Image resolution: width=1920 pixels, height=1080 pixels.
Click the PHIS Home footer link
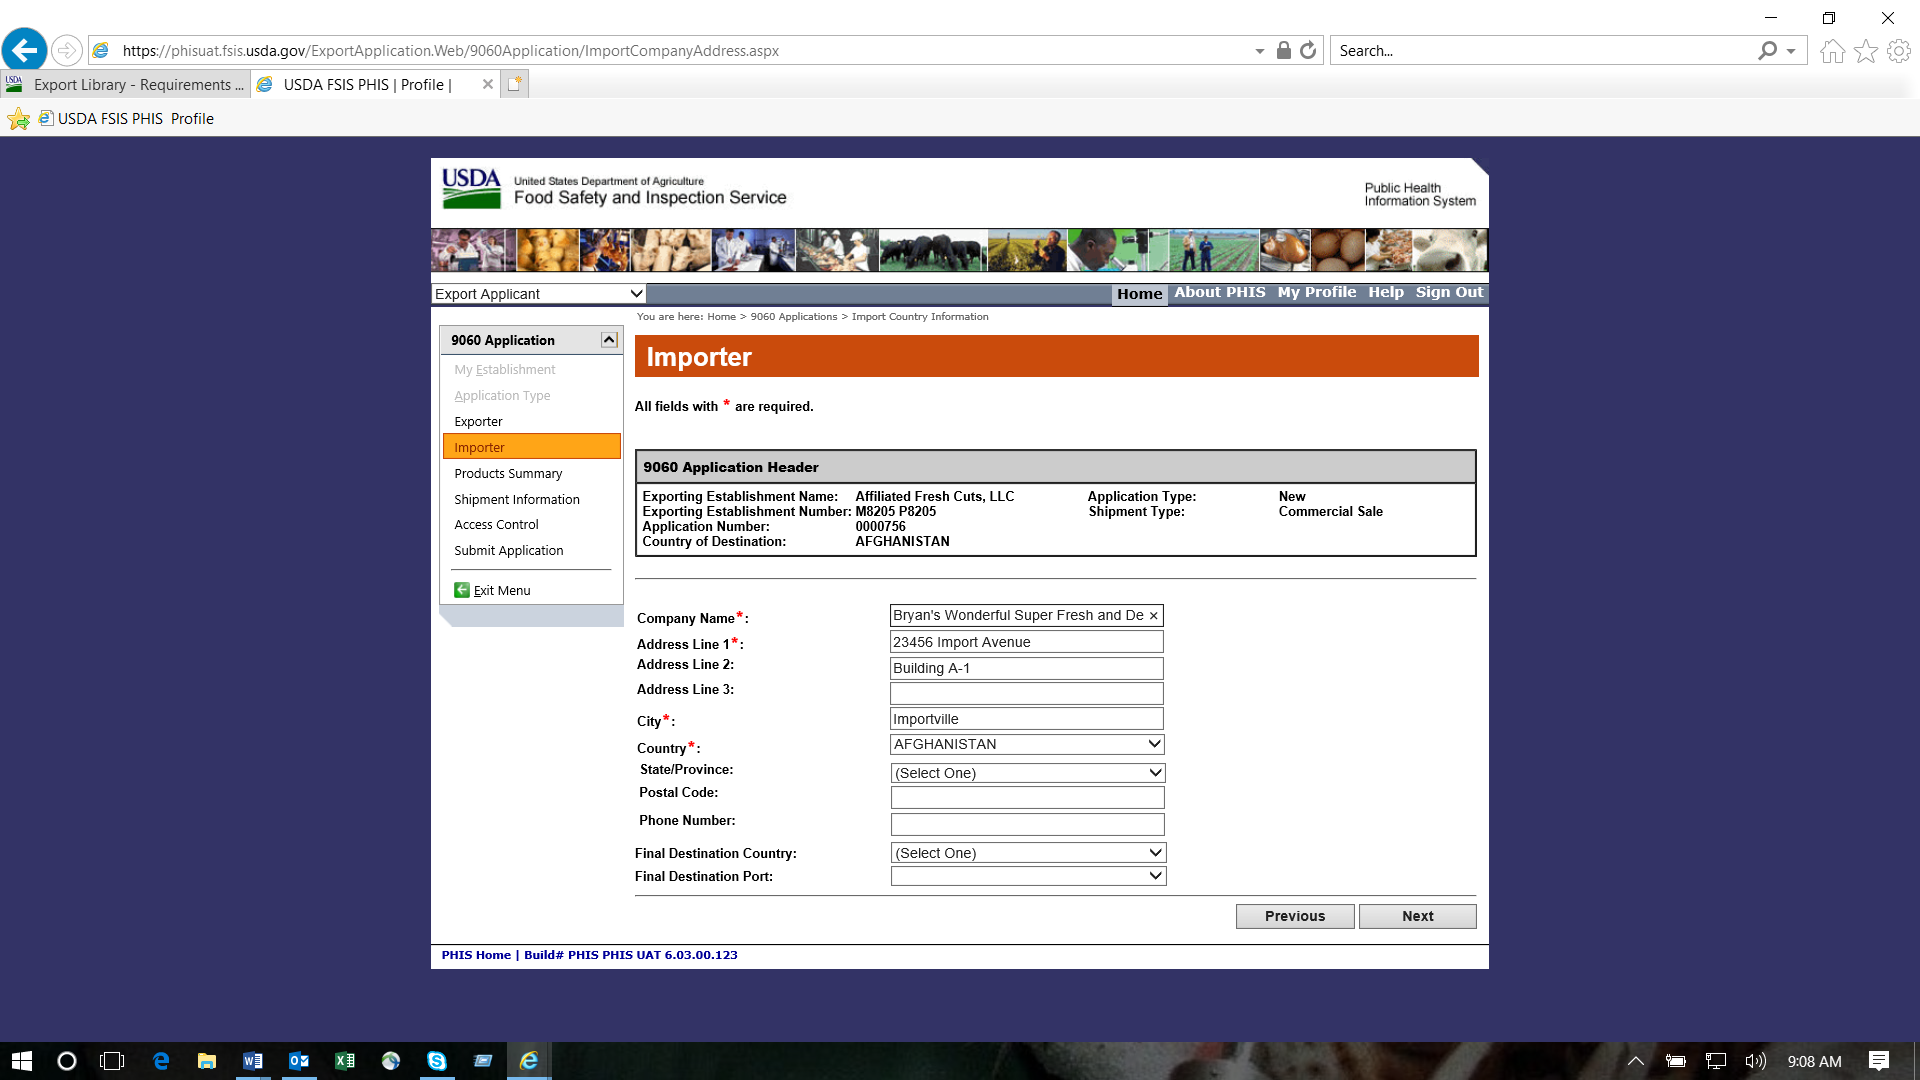click(x=476, y=955)
